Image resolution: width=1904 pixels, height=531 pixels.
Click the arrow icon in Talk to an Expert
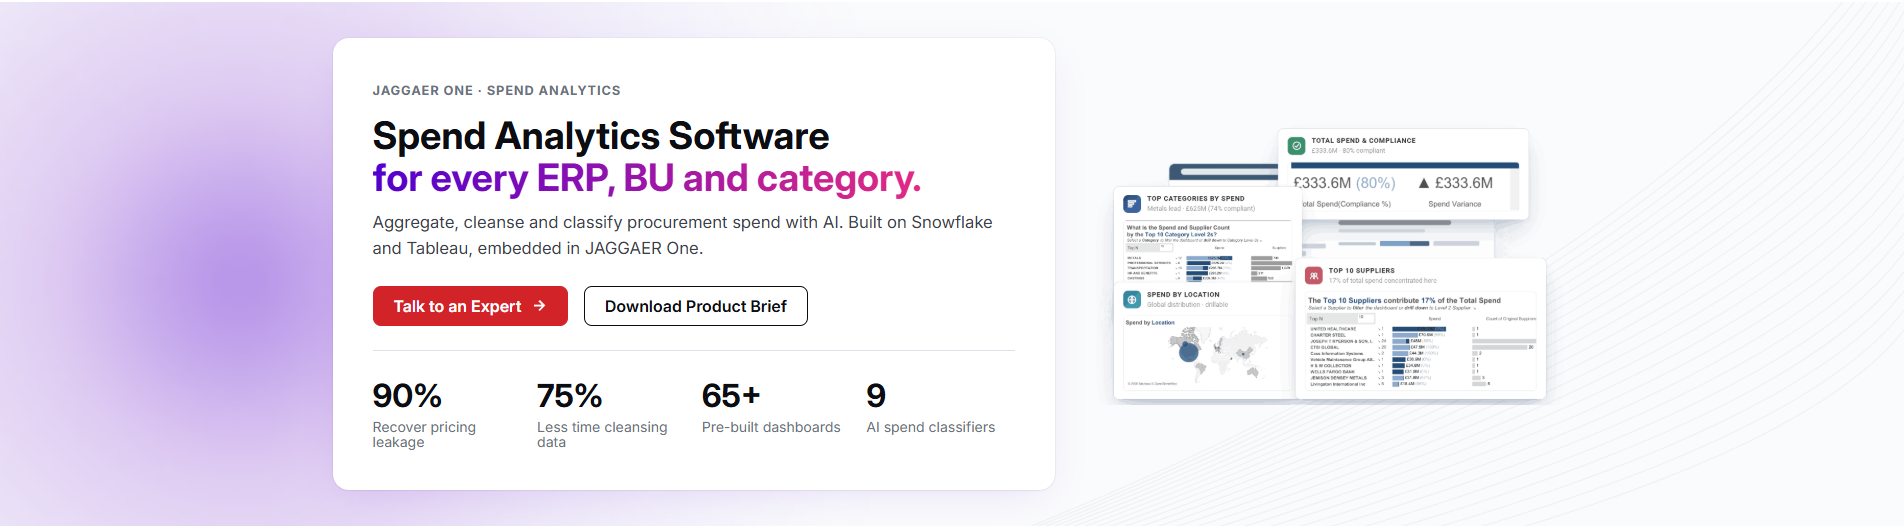click(x=540, y=306)
